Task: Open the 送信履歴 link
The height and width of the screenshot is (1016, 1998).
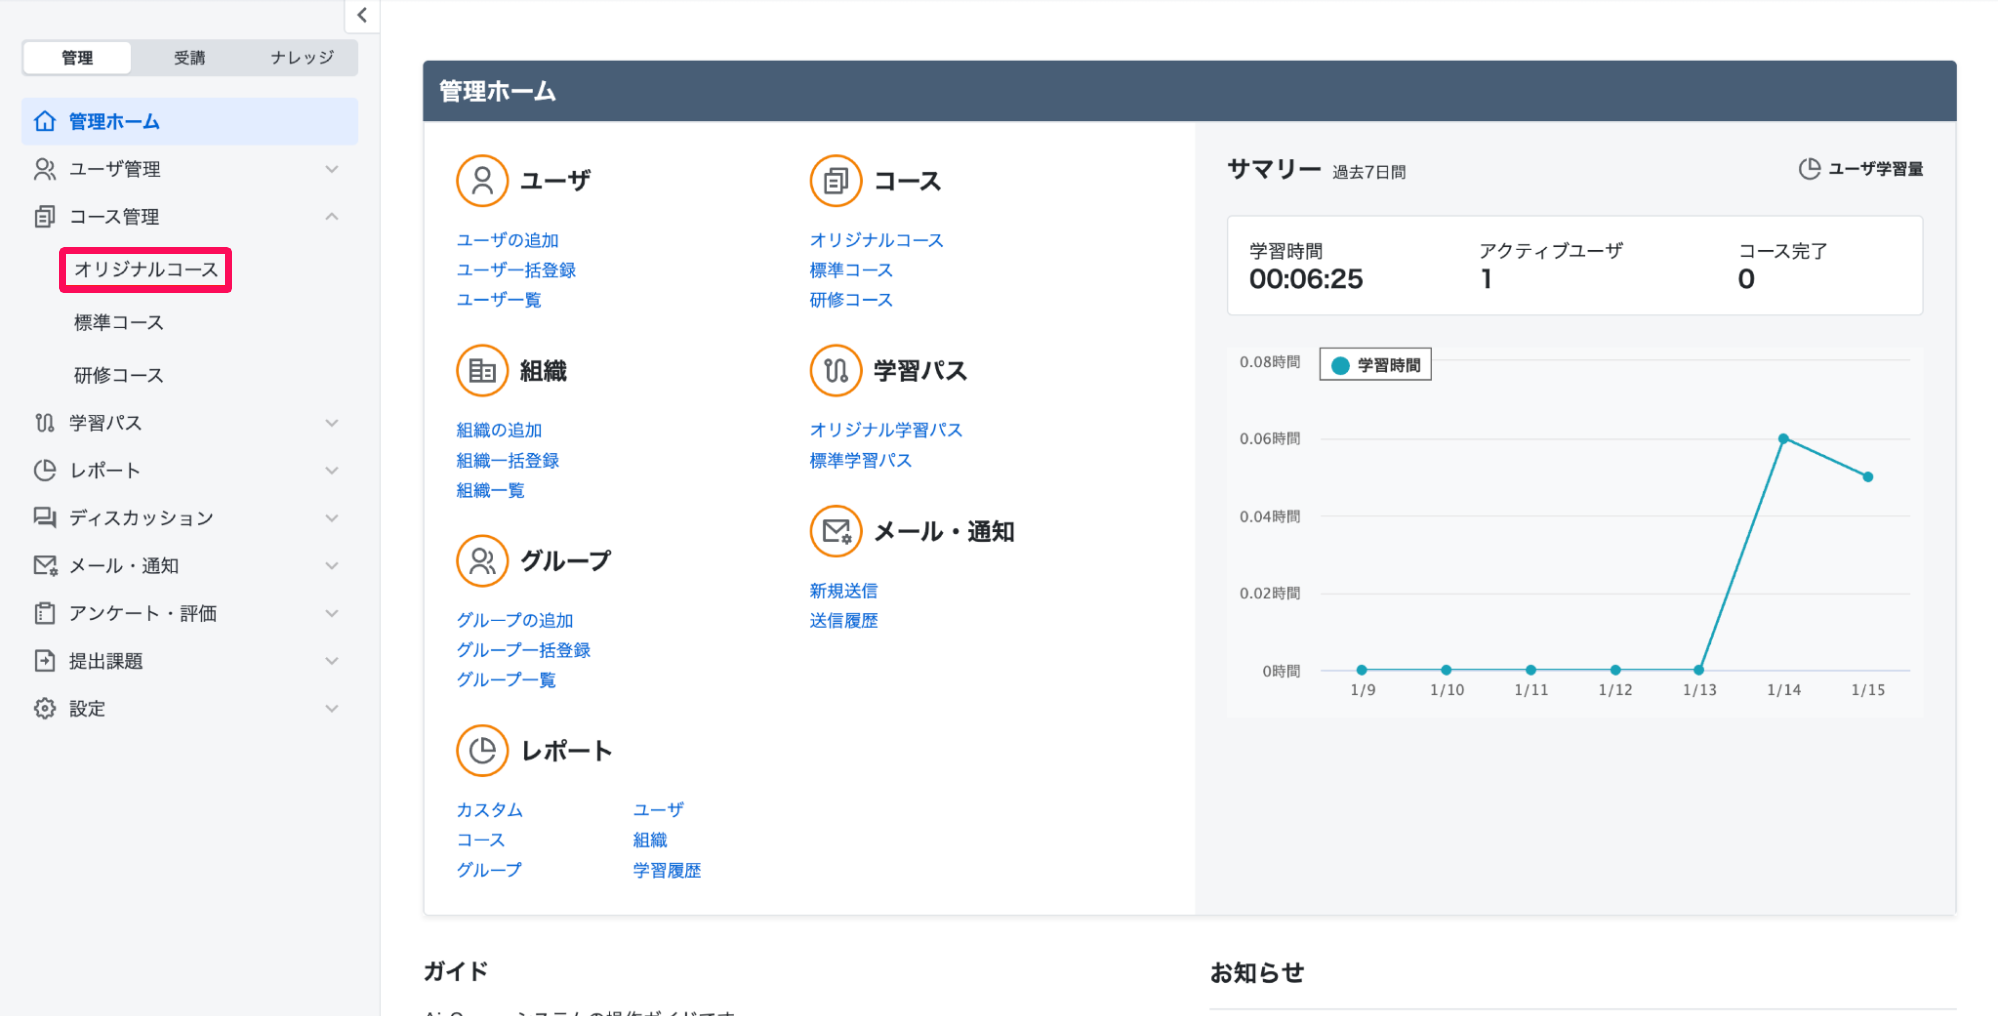Action: point(844,621)
